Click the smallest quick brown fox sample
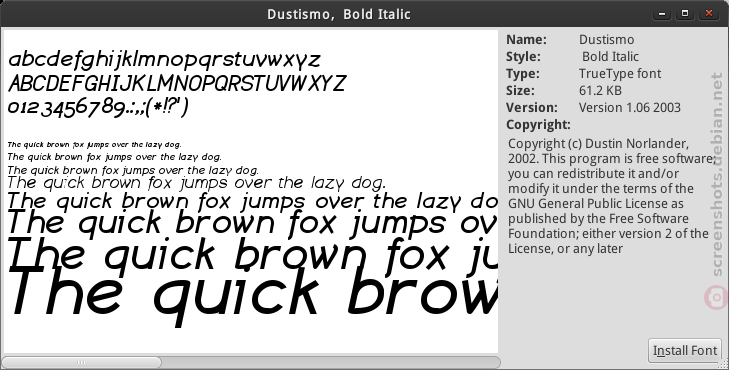 click(94, 145)
